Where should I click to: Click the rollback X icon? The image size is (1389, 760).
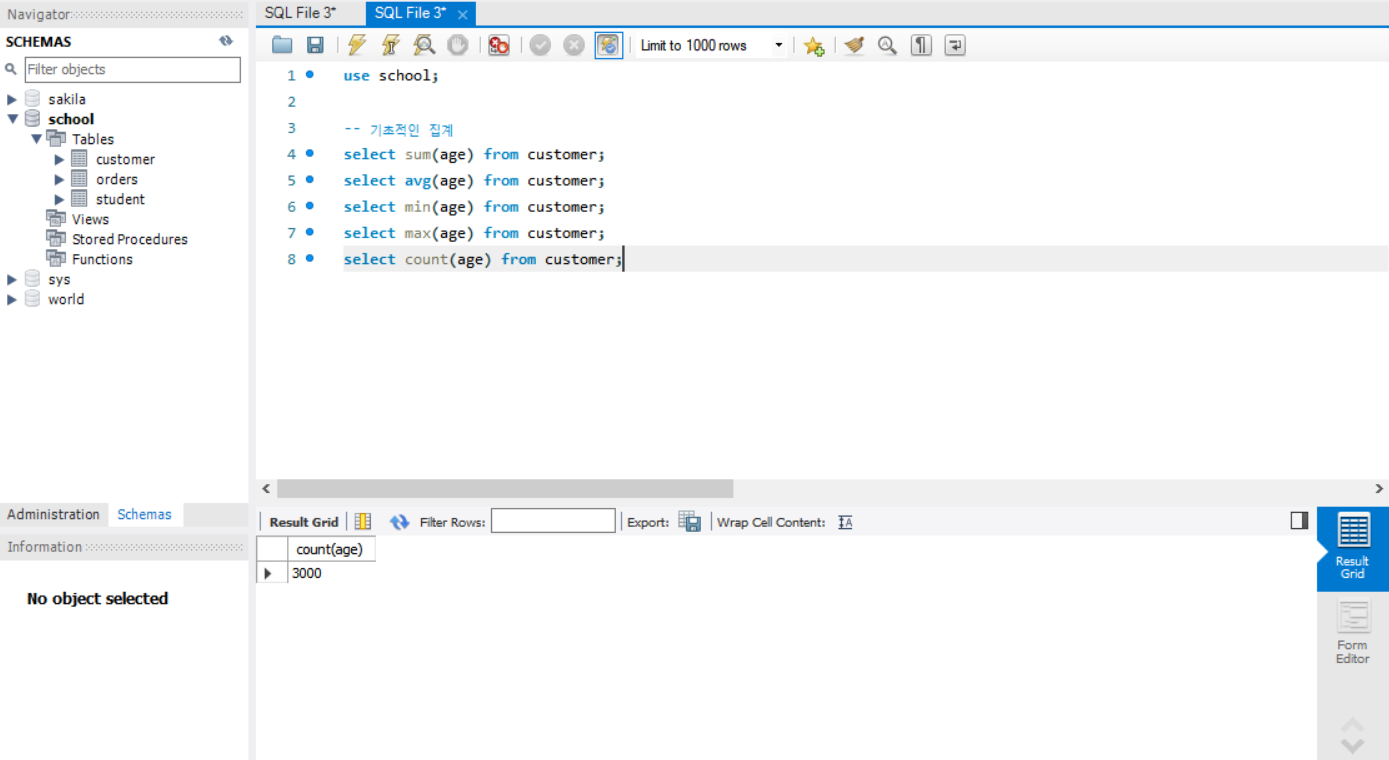coord(574,45)
